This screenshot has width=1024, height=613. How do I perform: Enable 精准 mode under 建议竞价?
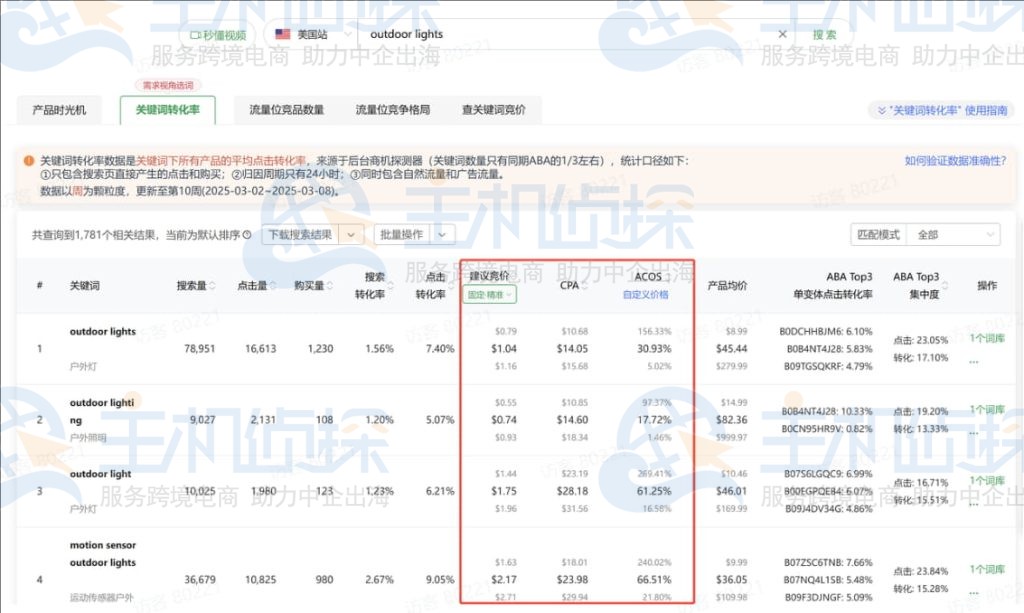pyautogui.click(x=492, y=293)
